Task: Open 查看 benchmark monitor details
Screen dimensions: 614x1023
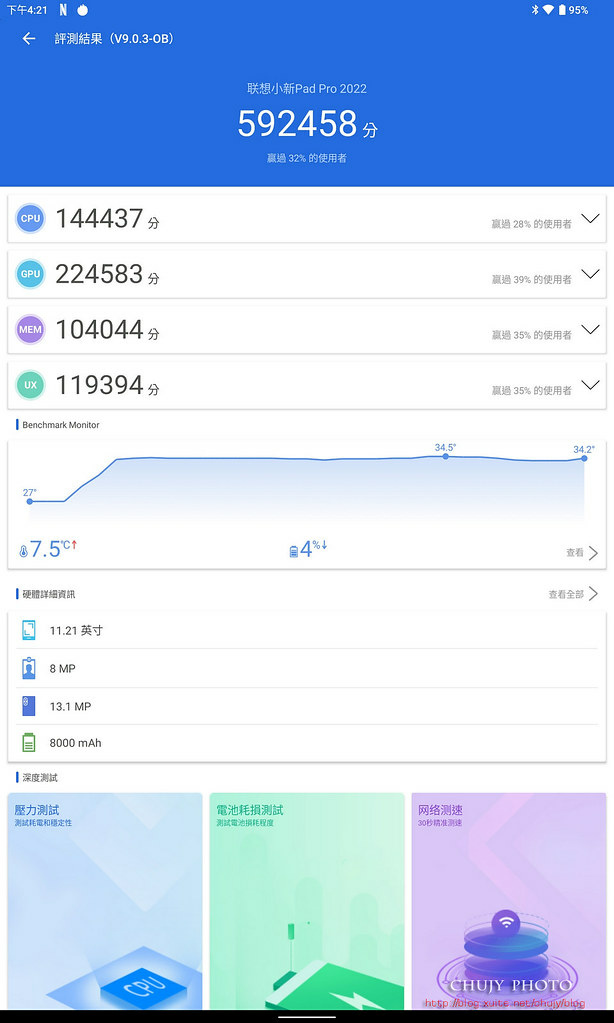Action: pyautogui.click(x=582, y=553)
